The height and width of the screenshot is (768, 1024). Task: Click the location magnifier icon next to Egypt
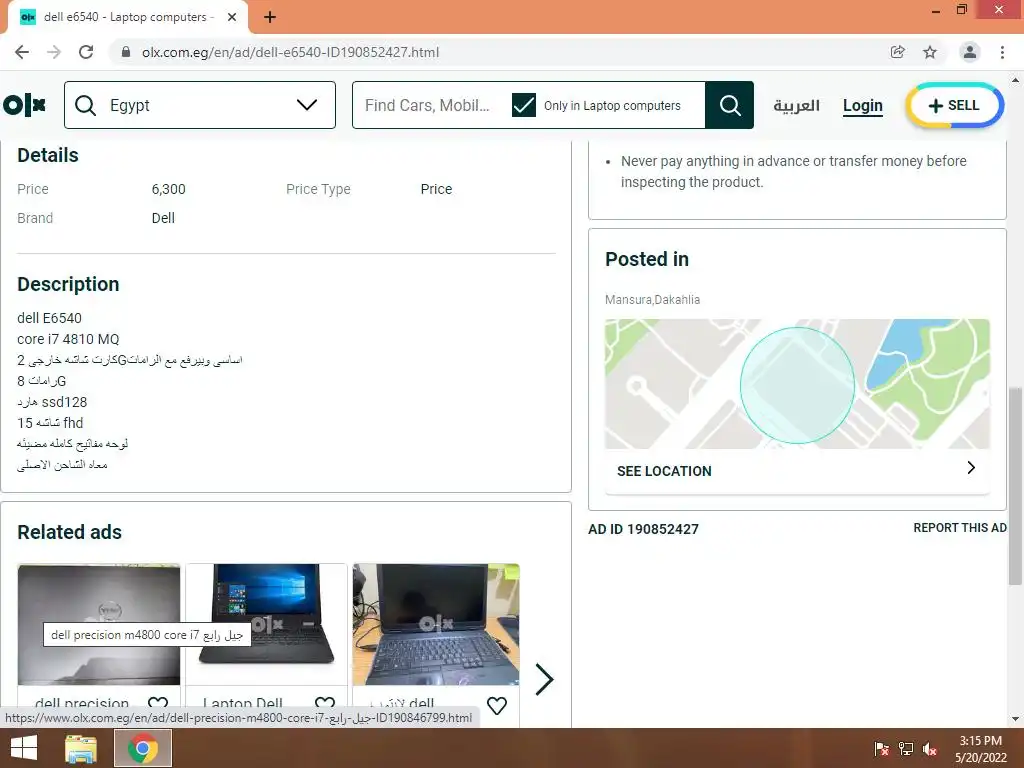point(86,105)
